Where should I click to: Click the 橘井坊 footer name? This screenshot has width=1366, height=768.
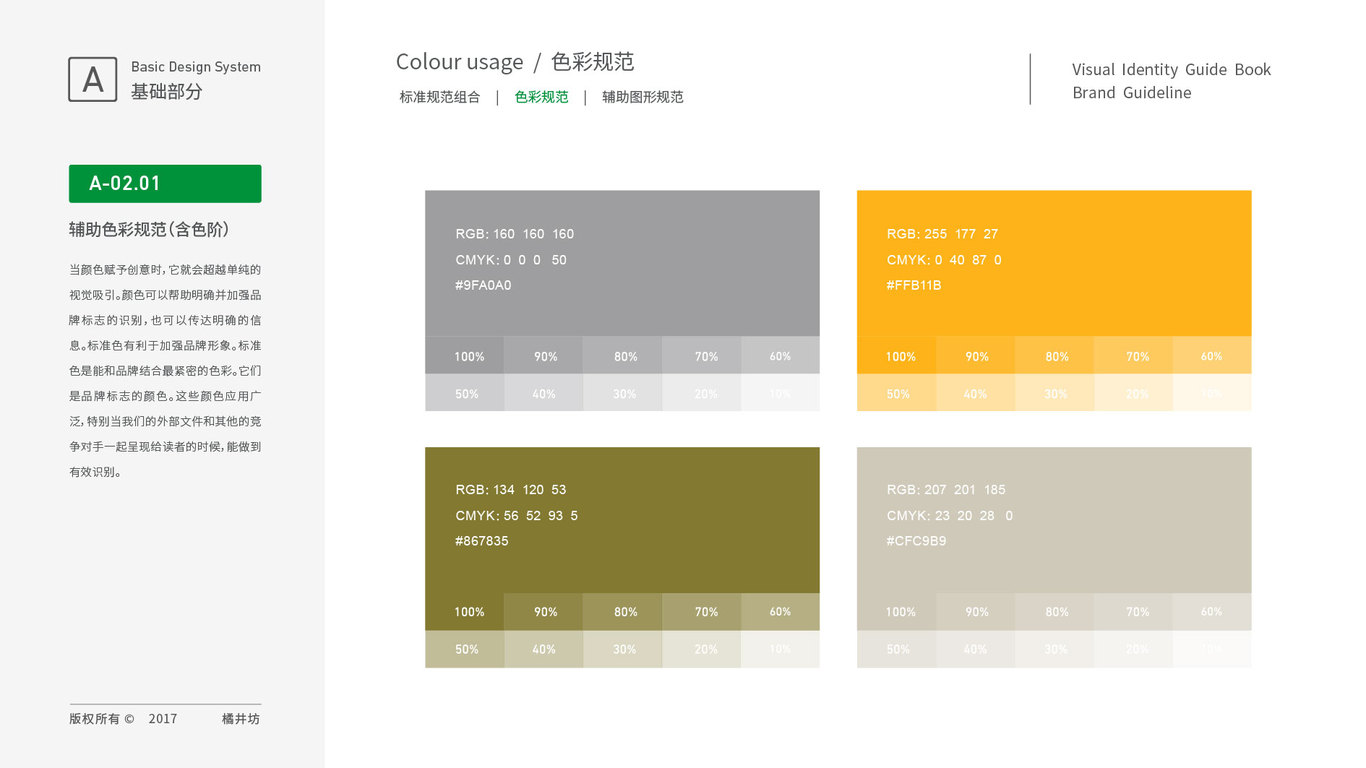tap(241, 718)
